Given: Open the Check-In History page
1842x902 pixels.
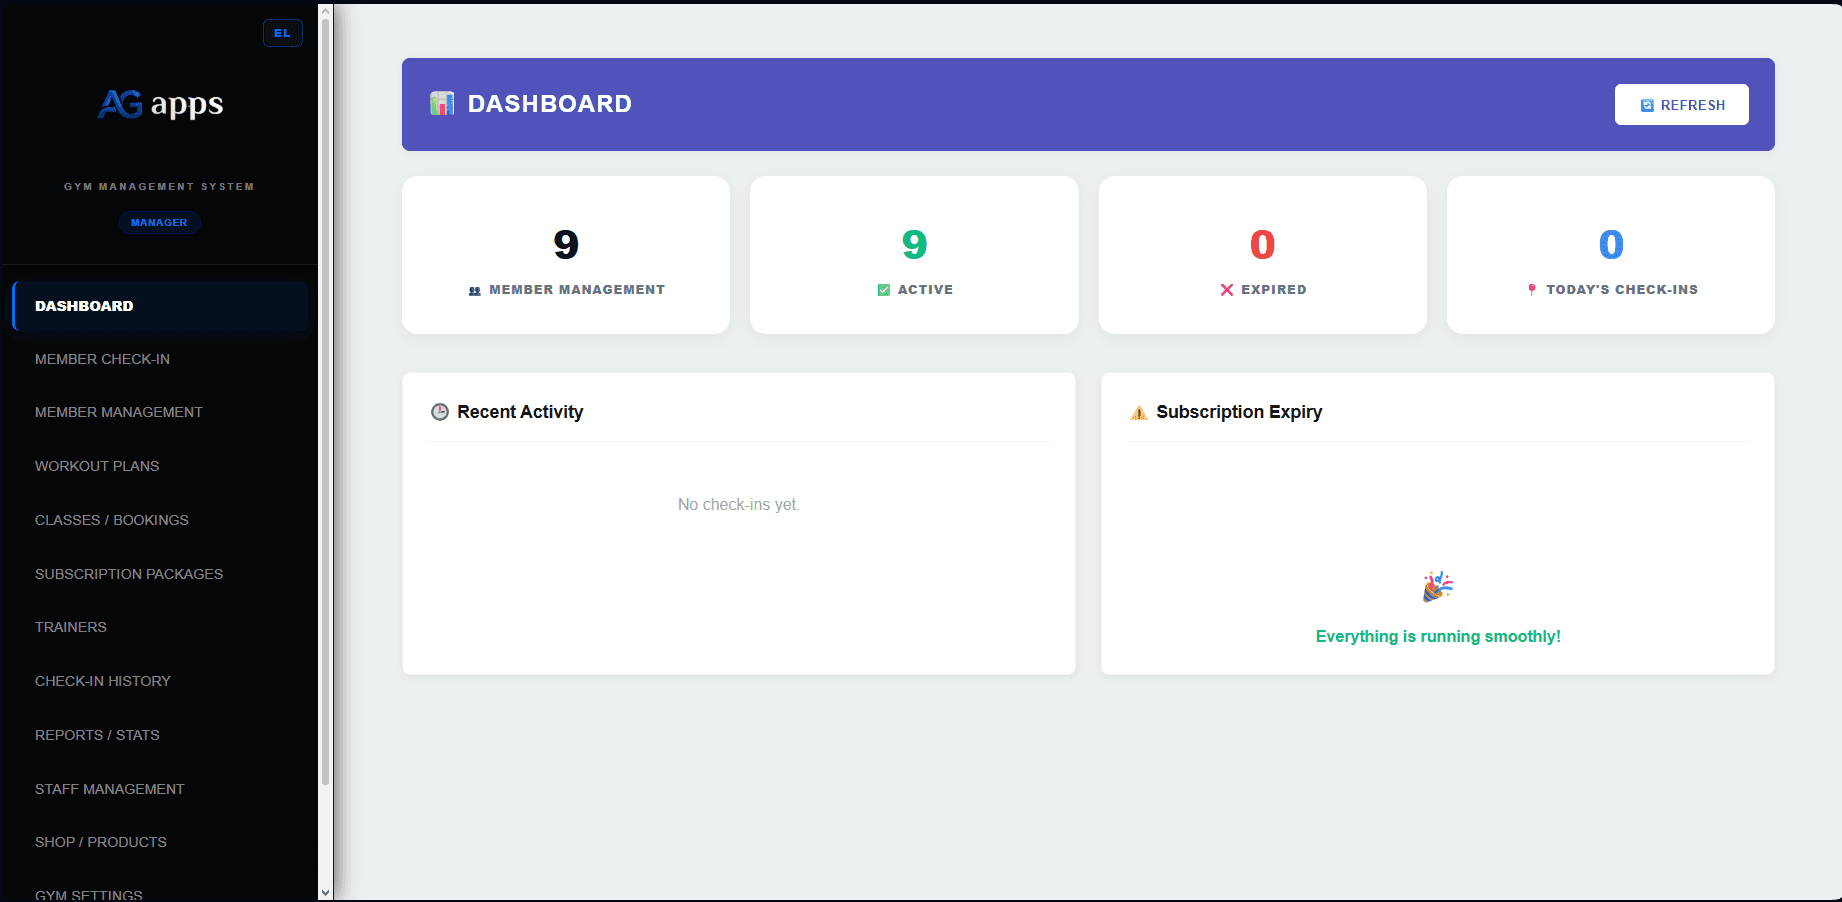Looking at the screenshot, I should click(x=102, y=681).
